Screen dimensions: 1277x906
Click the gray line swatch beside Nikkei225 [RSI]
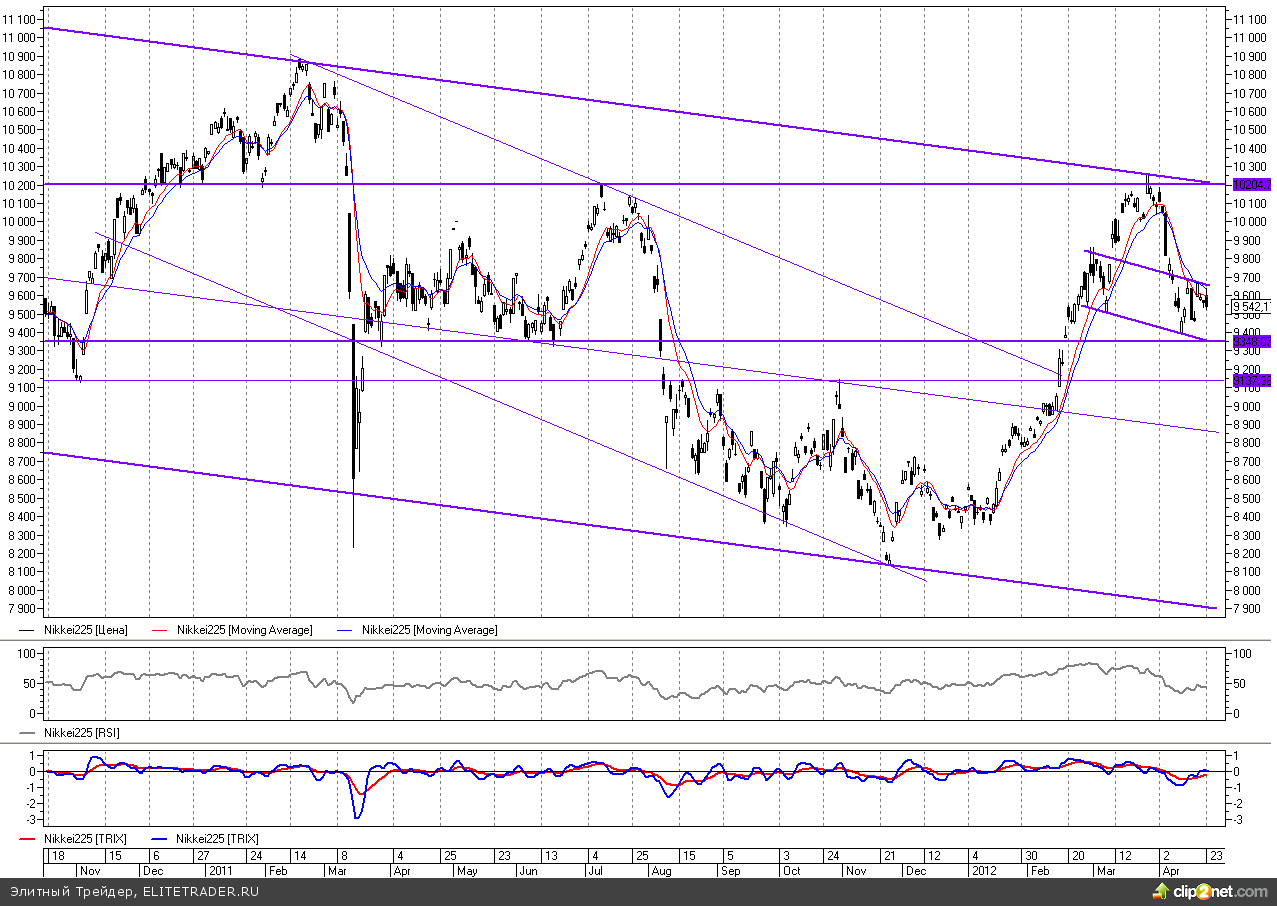[x=29, y=733]
